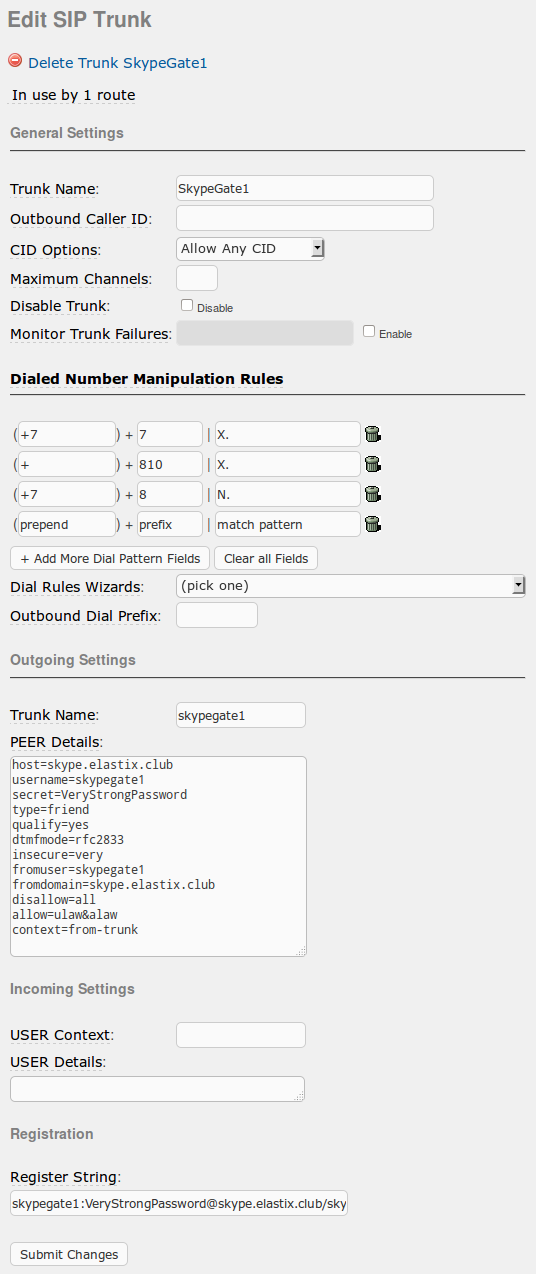Grab the PEER Details textarea resize handle
536x1274 pixels.
point(301,951)
